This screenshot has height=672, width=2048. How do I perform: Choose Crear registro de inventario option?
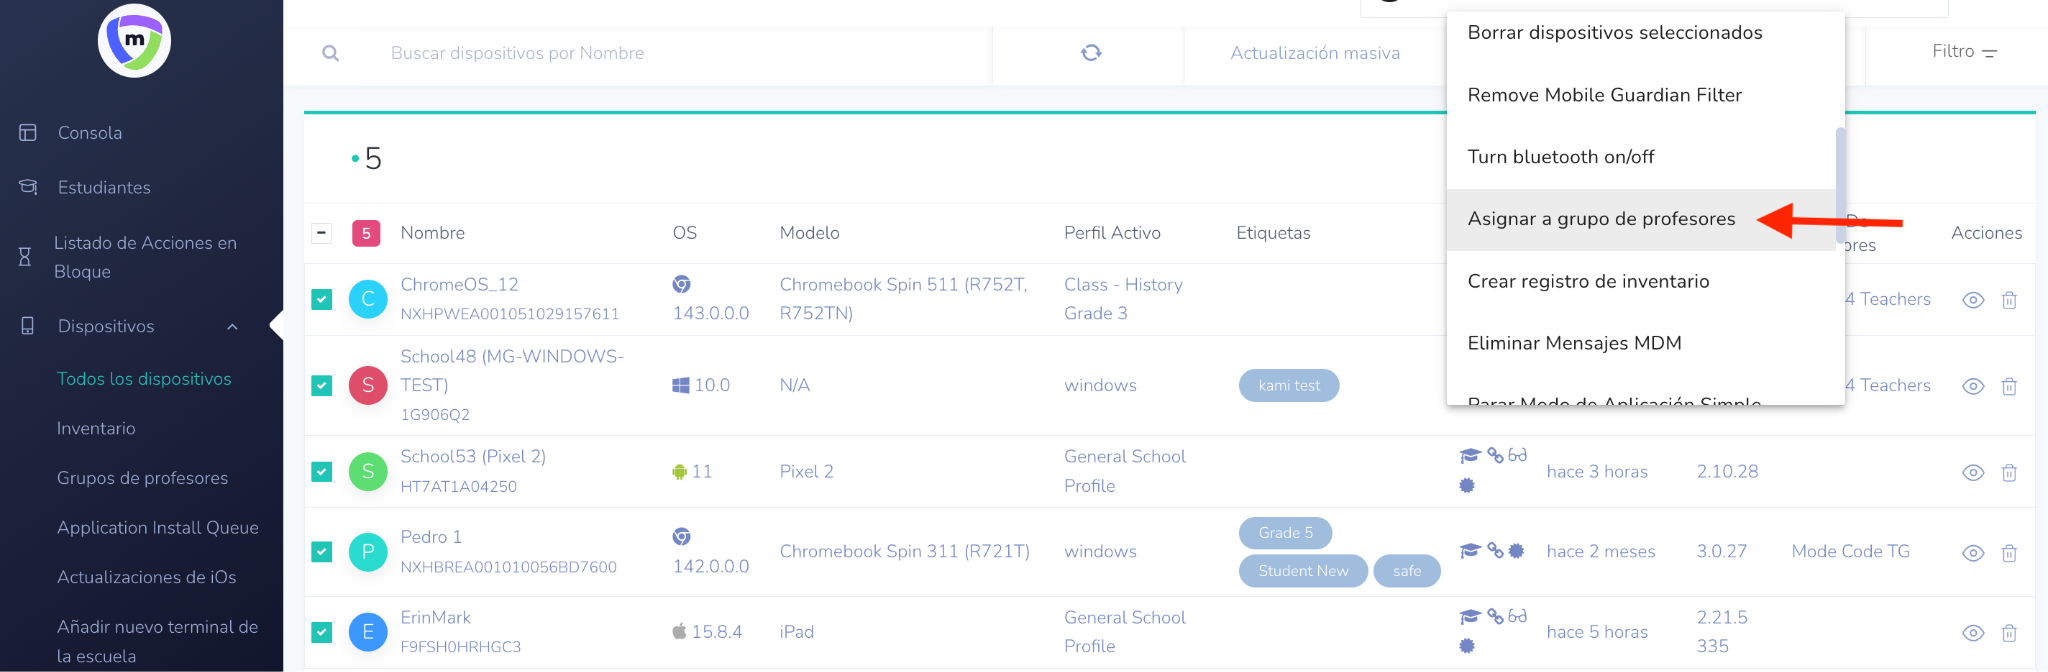[x=1588, y=281]
